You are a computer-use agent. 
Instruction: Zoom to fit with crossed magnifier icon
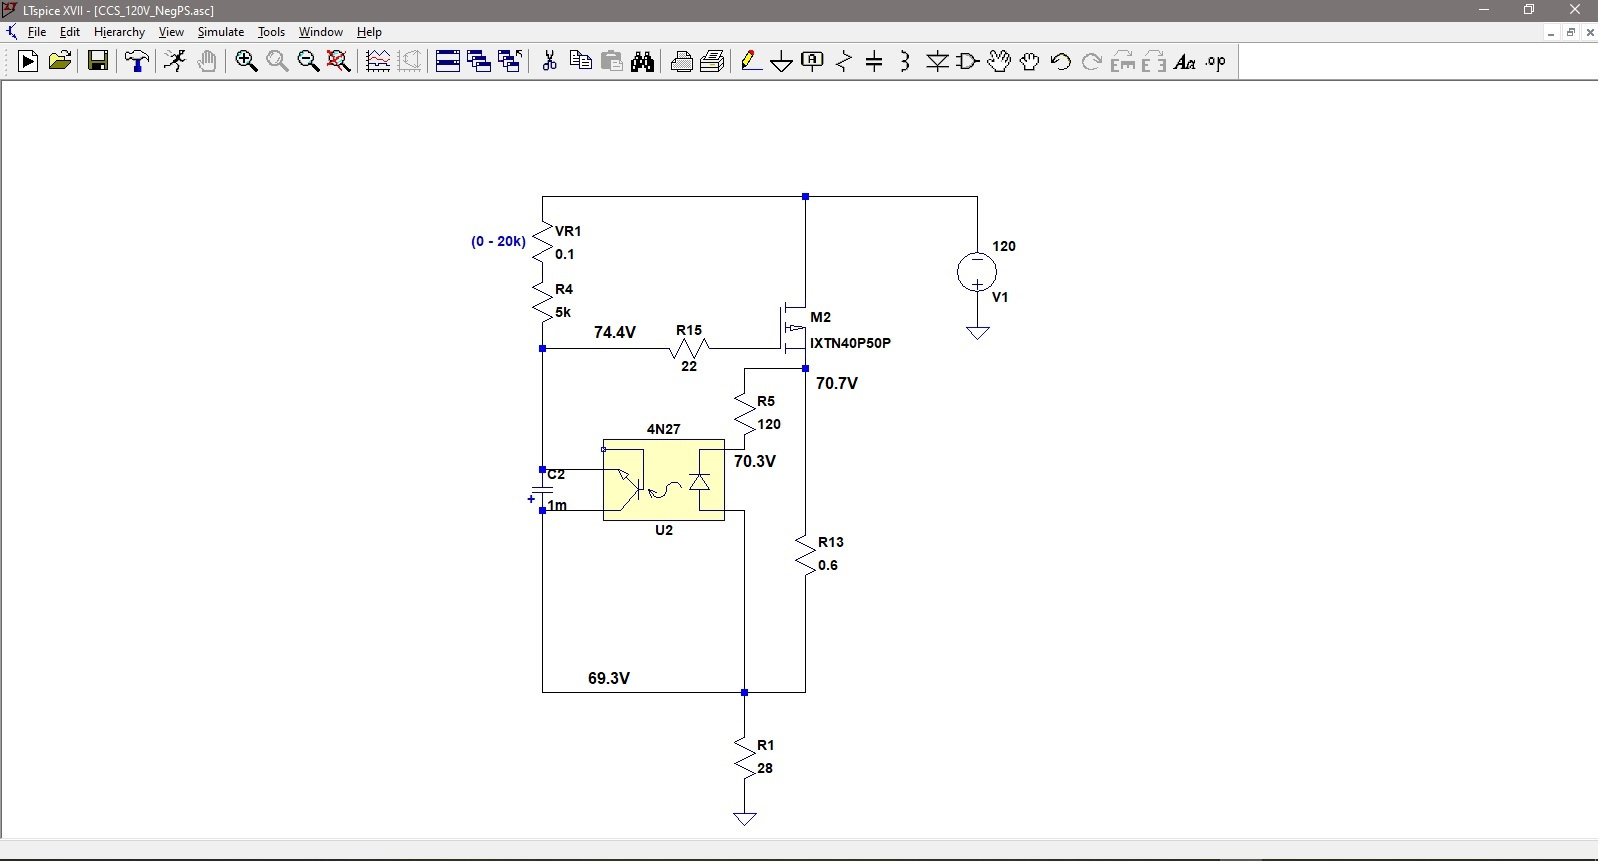coord(339,62)
